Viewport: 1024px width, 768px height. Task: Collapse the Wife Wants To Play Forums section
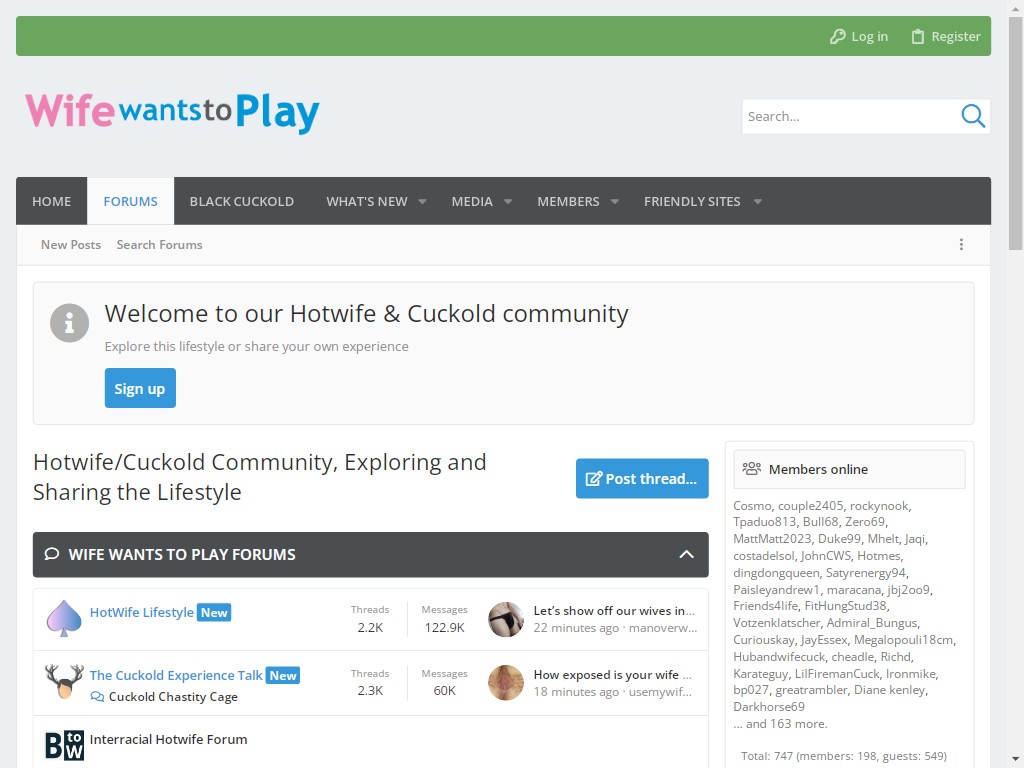pyautogui.click(x=686, y=554)
